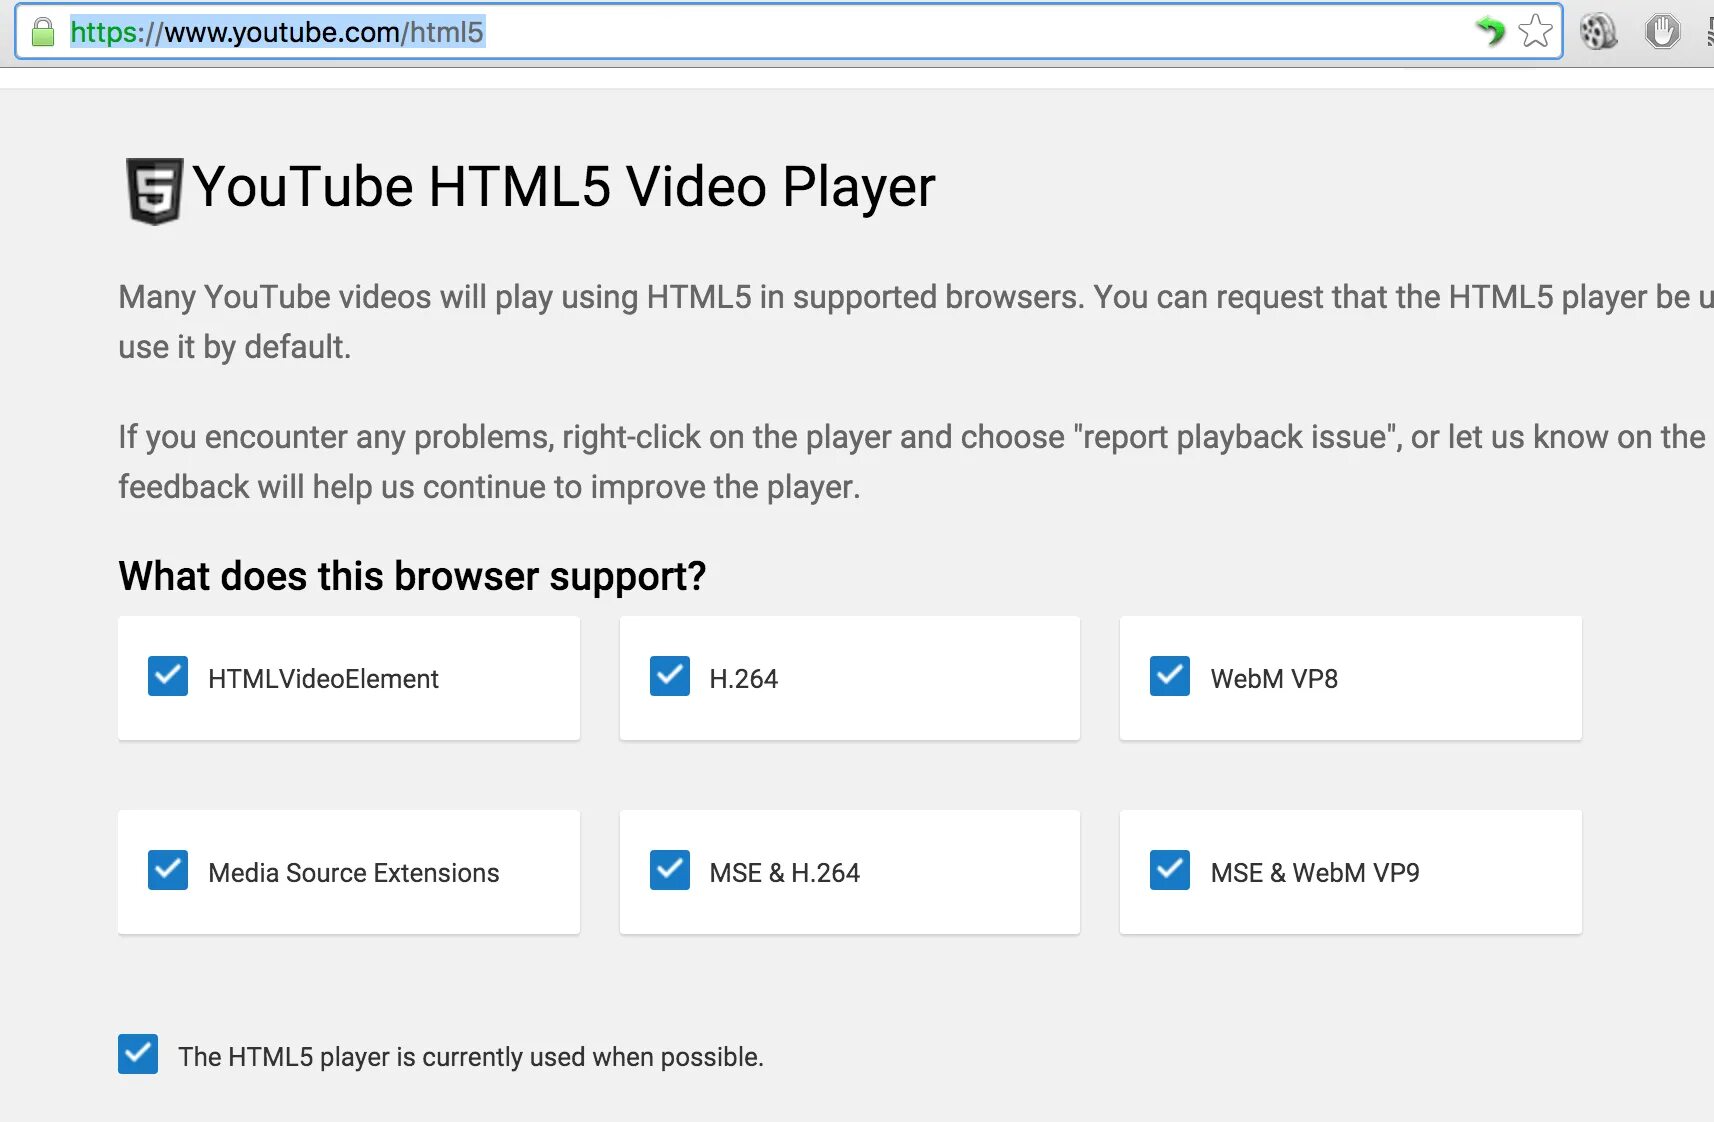This screenshot has height=1122, width=1714.
Task: Click the 'WebM VP8' label text
Action: 1274,679
